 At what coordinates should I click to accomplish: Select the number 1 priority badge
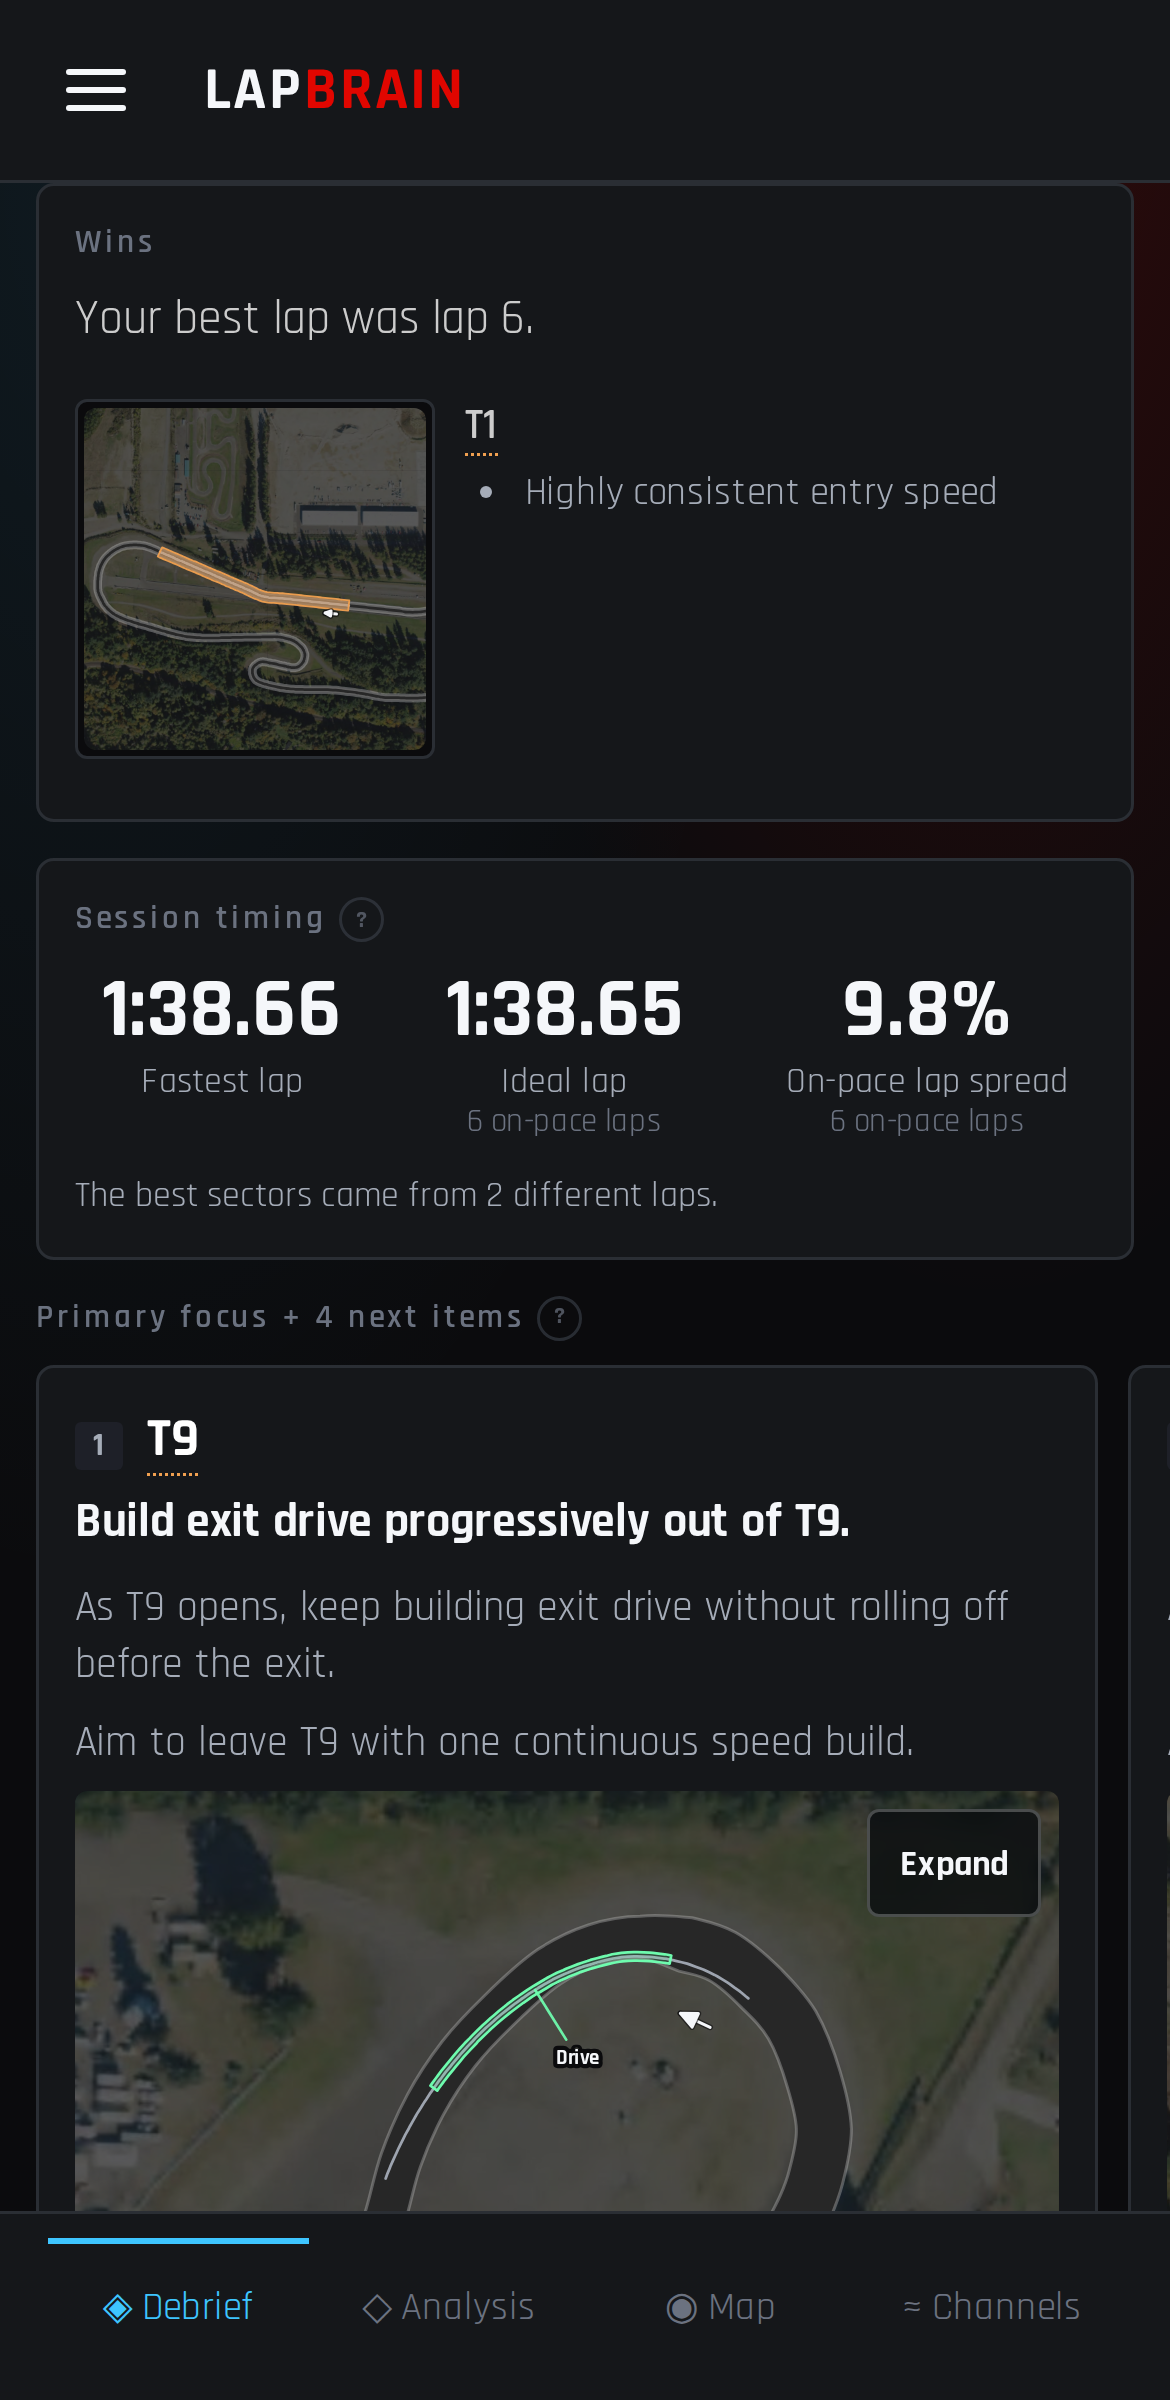pyautogui.click(x=99, y=1445)
